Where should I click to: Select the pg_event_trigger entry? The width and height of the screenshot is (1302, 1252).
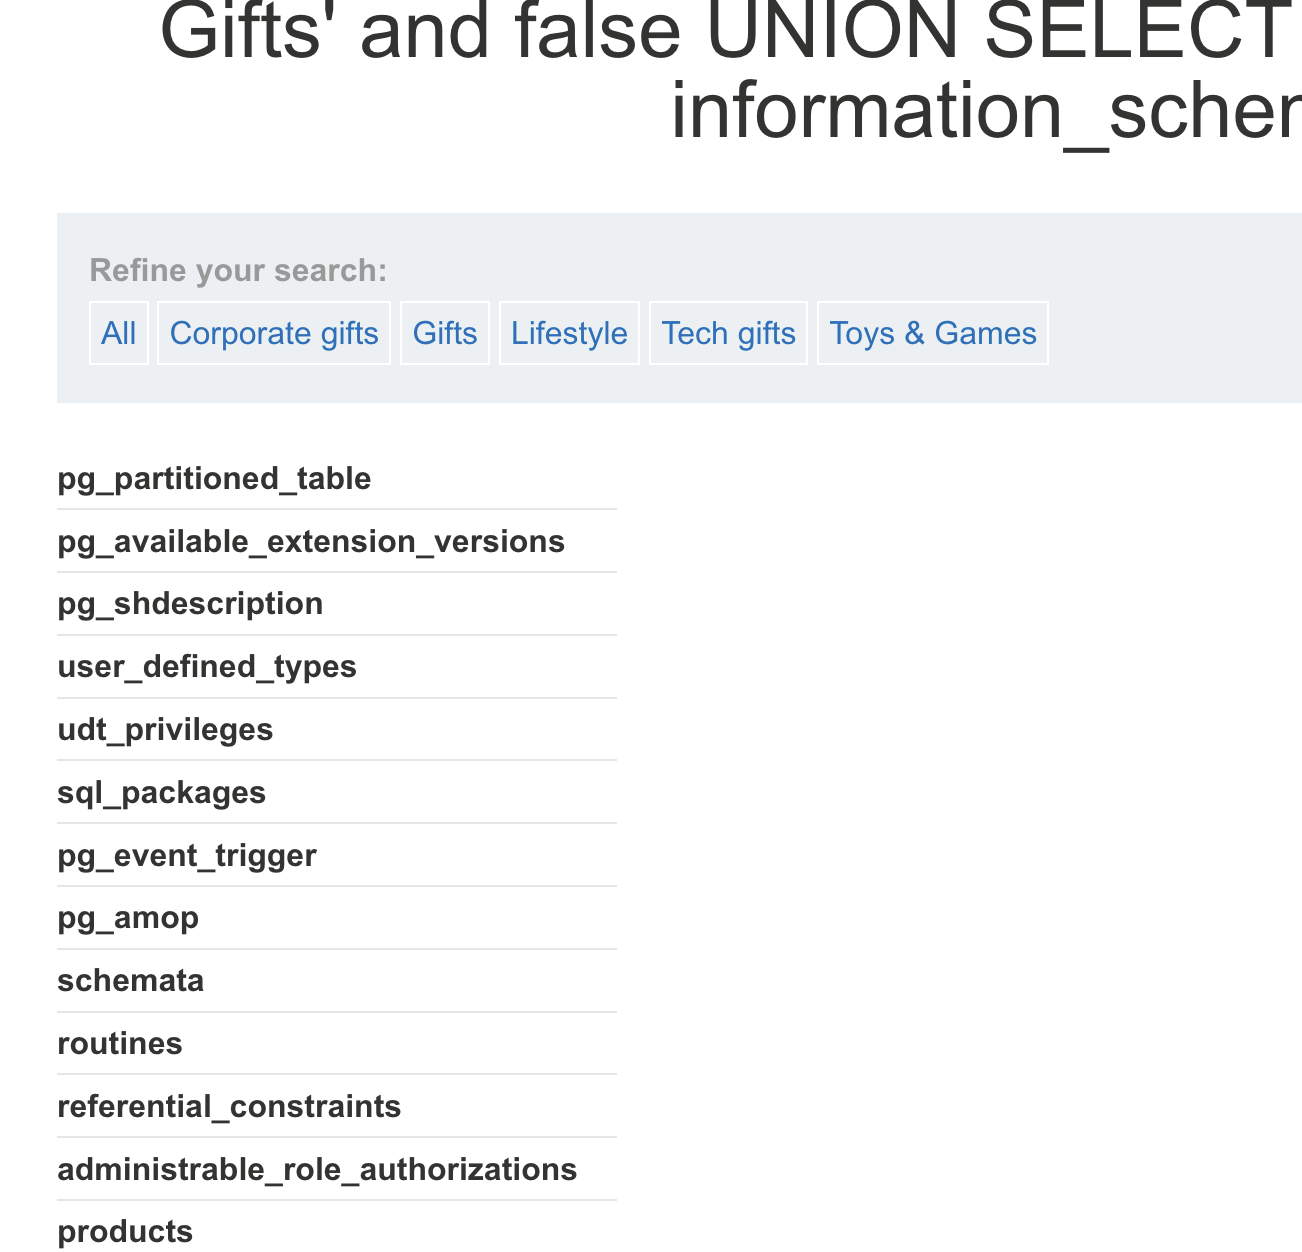[x=187, y=856]
